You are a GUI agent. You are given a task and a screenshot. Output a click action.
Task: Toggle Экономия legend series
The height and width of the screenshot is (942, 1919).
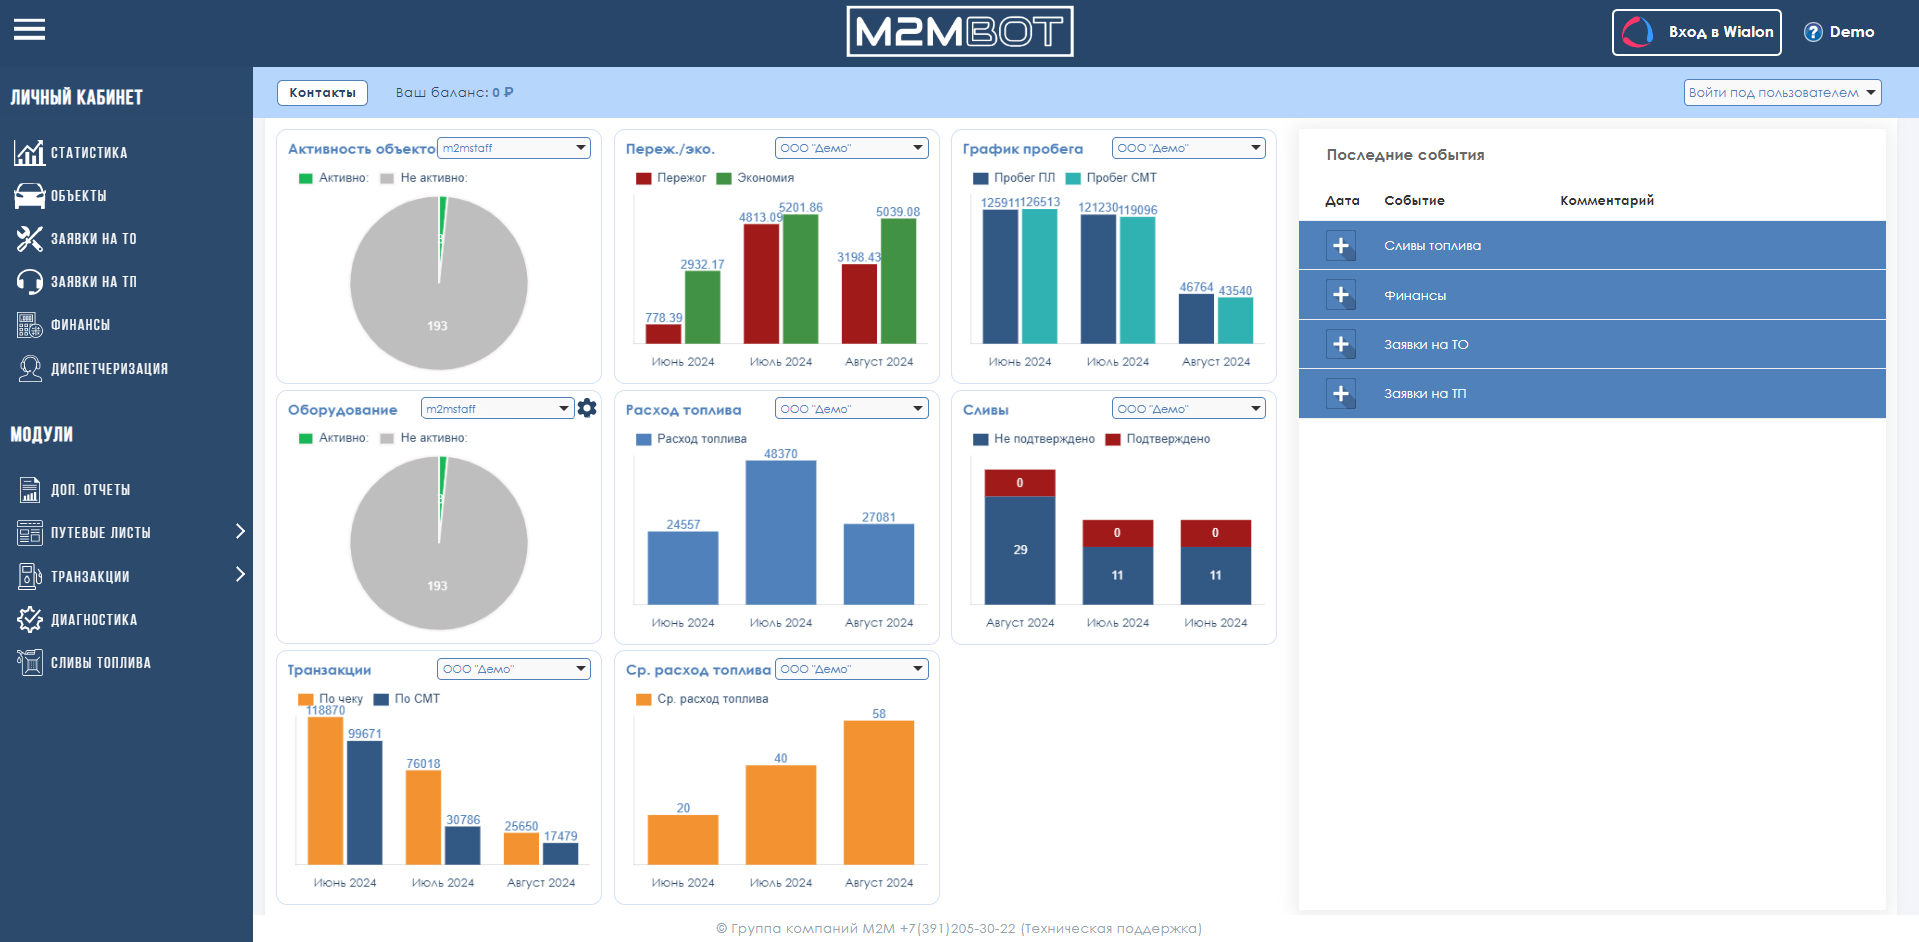coord(755,178)
